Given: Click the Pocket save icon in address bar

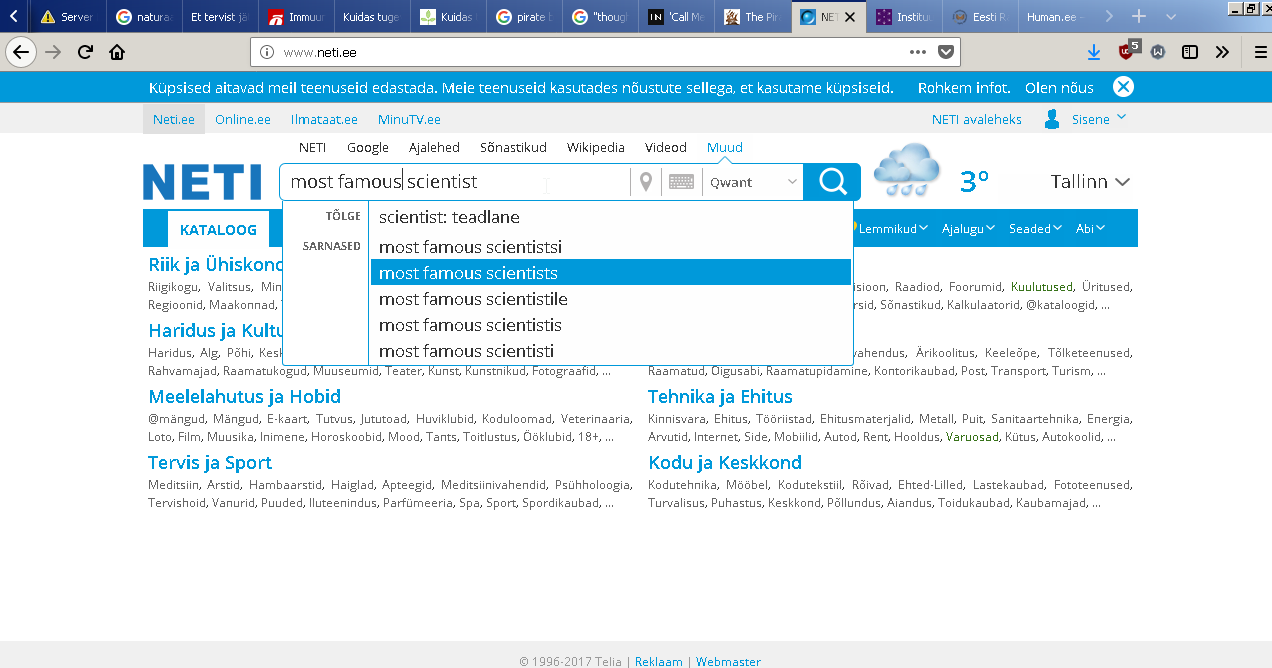Looking at the screenshot, I should coord(946,52).
